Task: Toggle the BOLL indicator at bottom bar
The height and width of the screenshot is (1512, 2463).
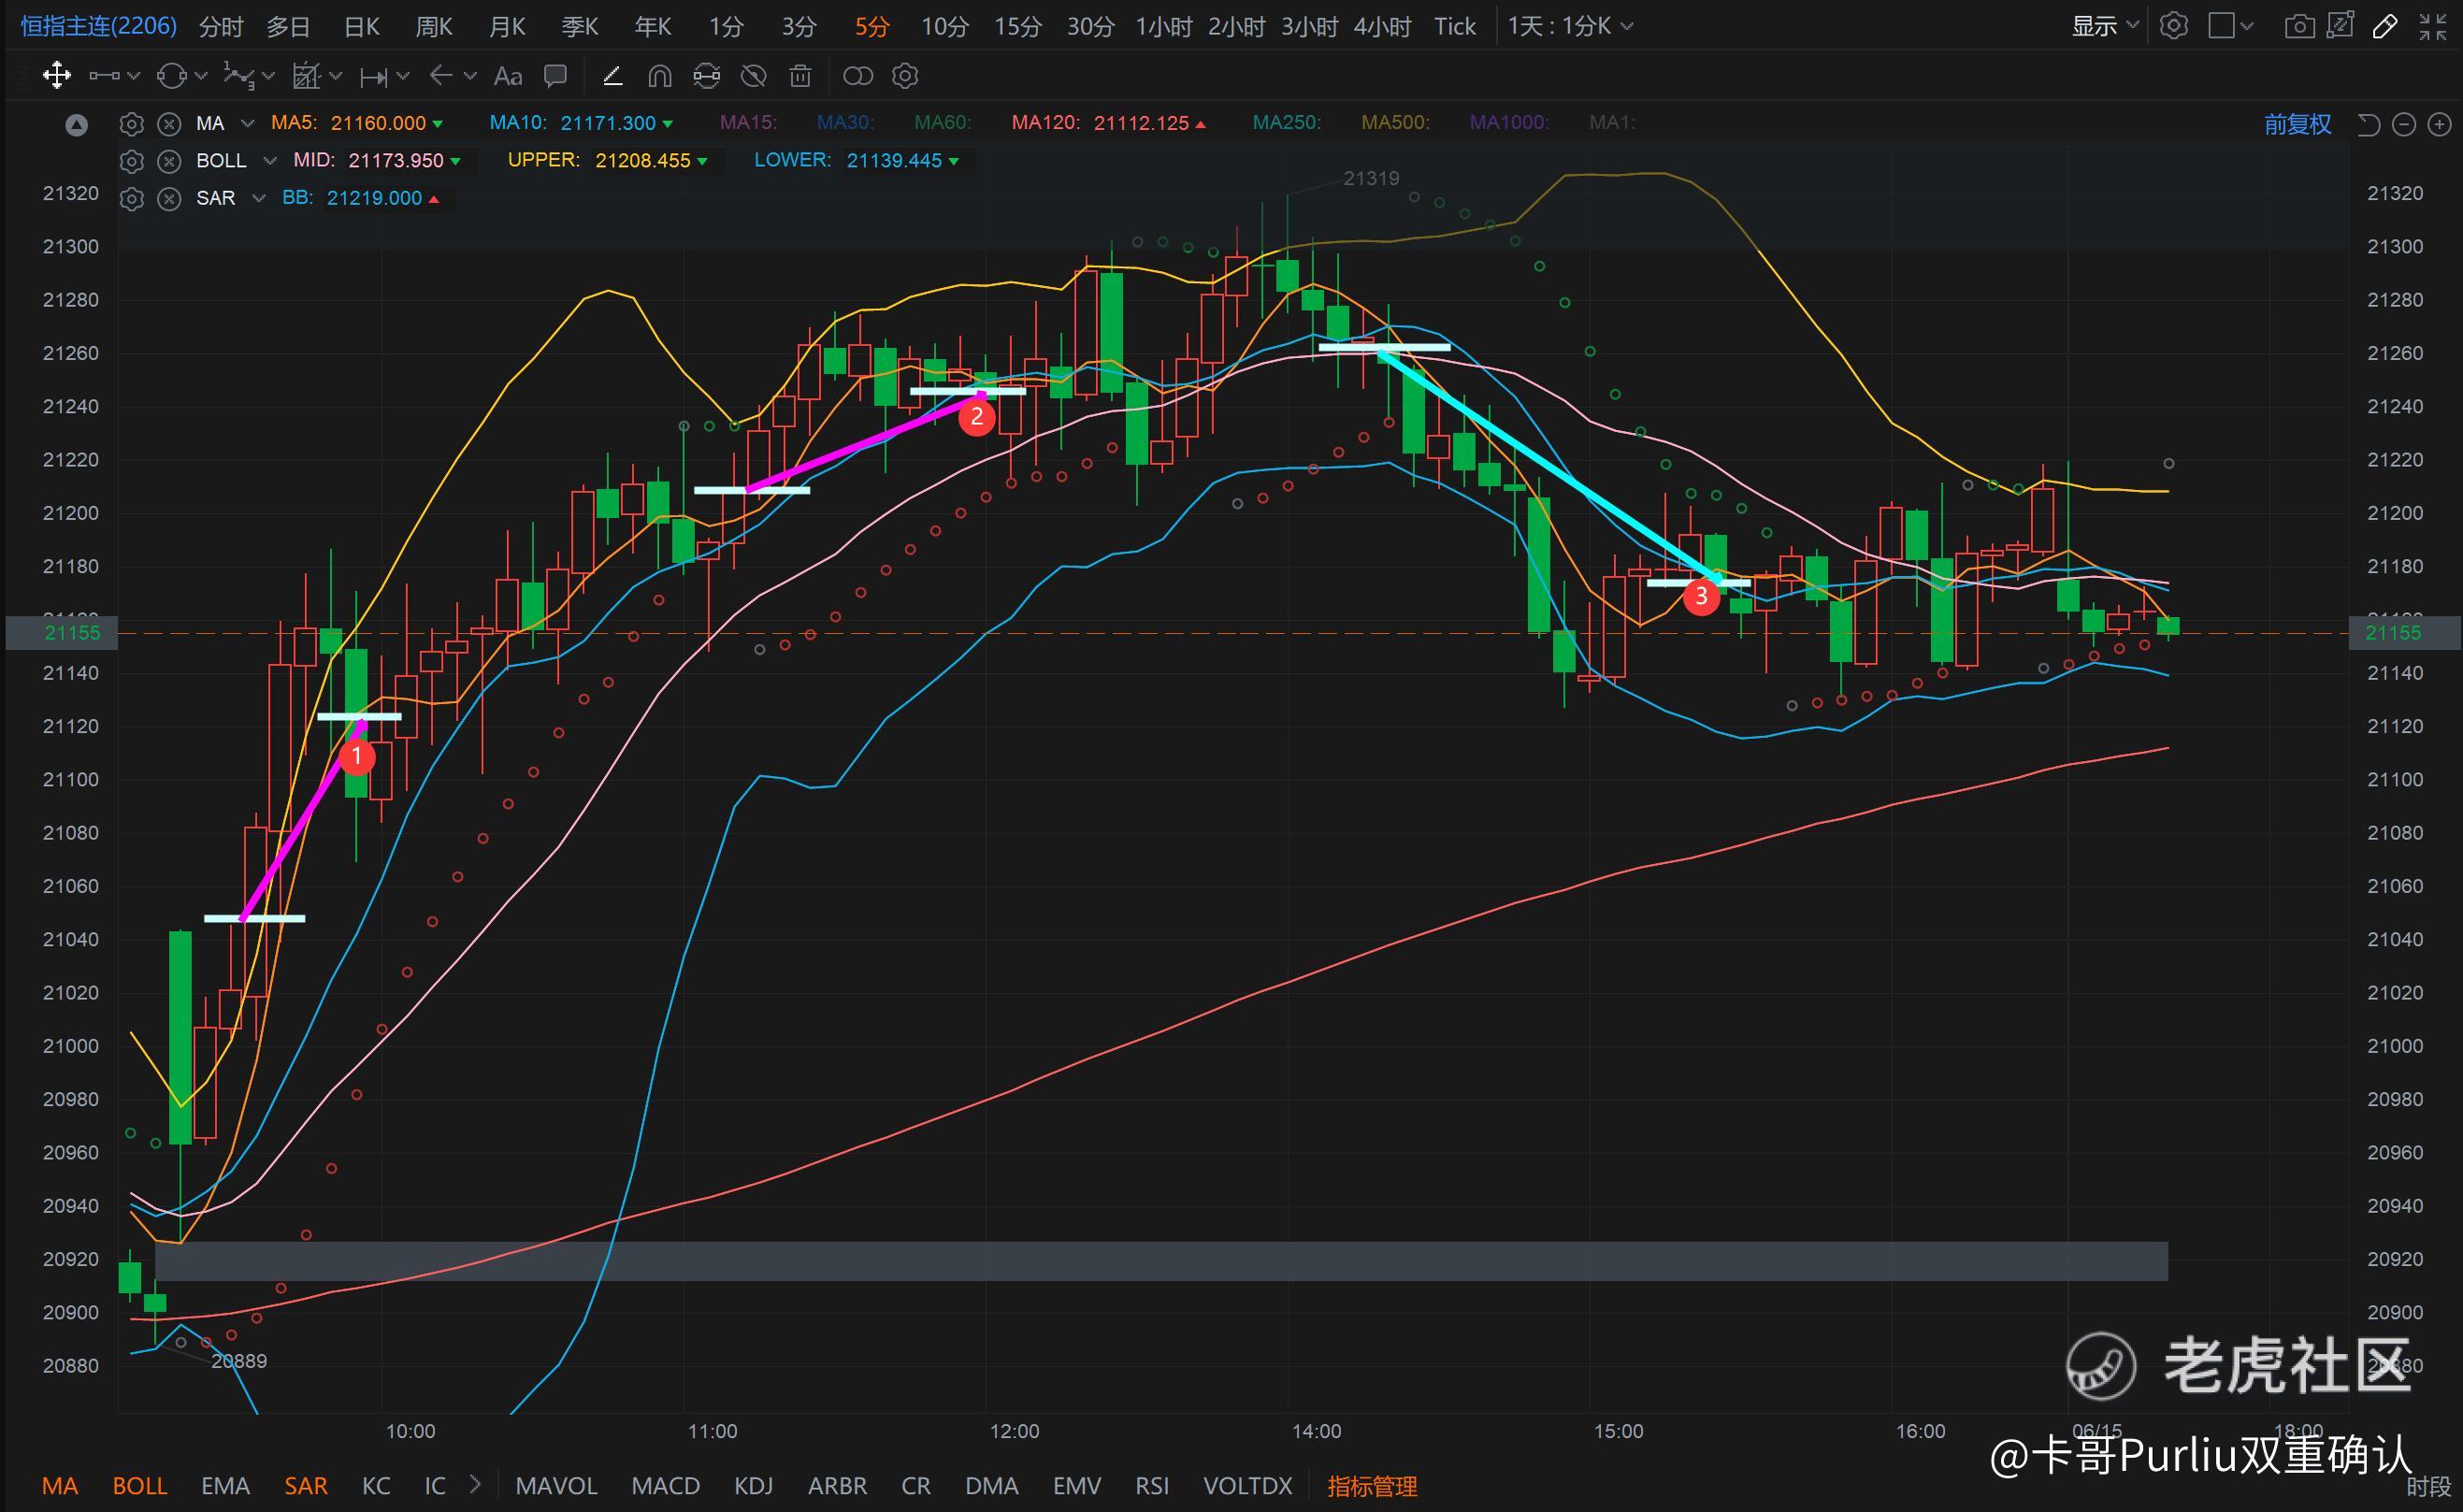Action: tap(140, 1486)
